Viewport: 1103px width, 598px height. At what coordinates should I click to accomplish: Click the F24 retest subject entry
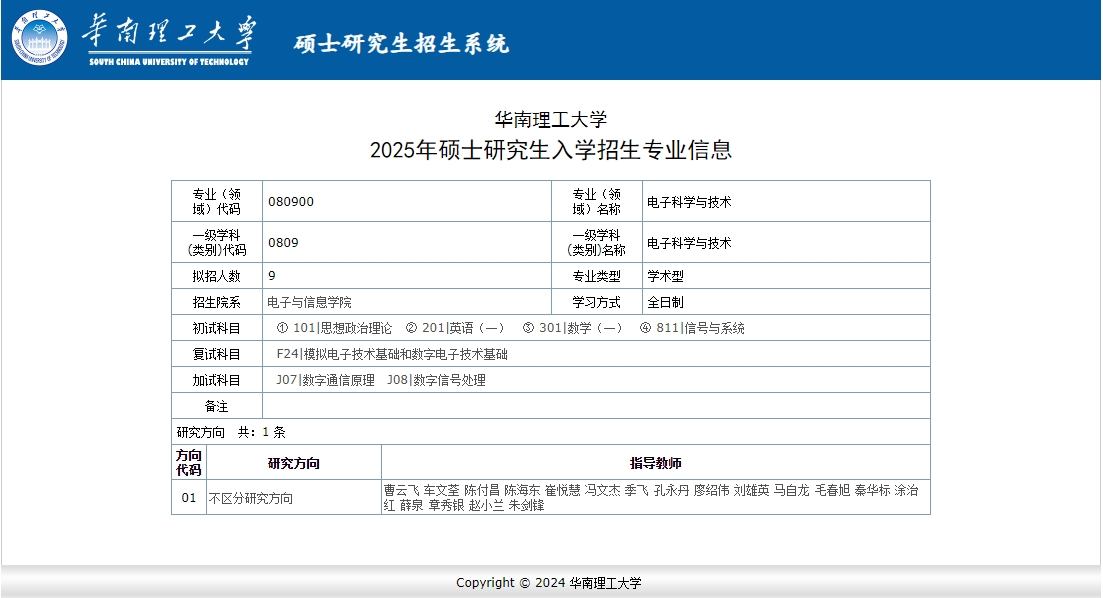tap(392, 354)
